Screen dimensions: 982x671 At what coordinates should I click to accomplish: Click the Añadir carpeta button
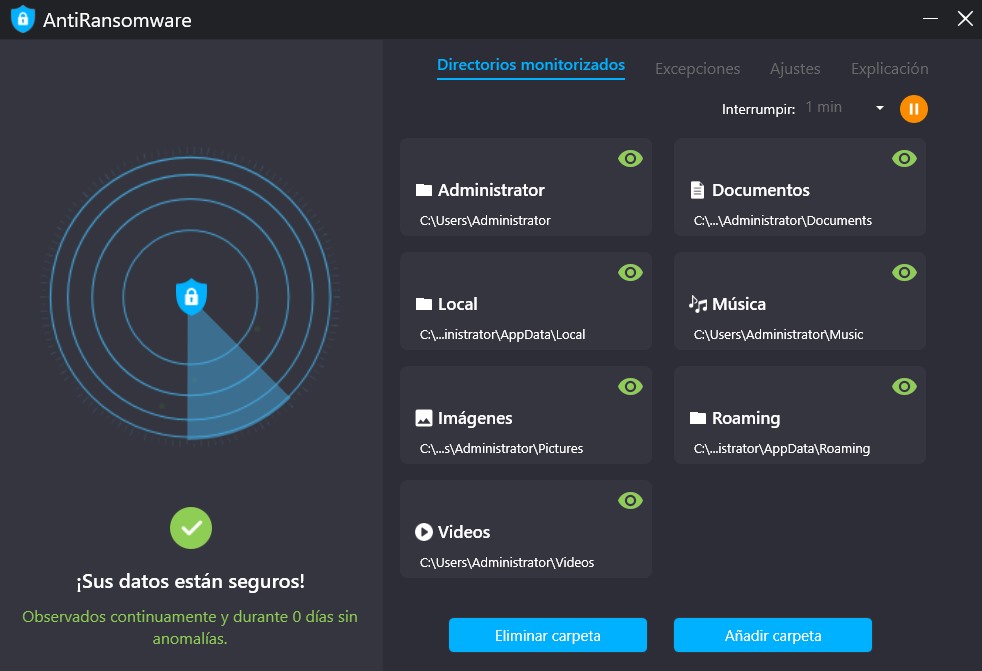pos(772,635)
